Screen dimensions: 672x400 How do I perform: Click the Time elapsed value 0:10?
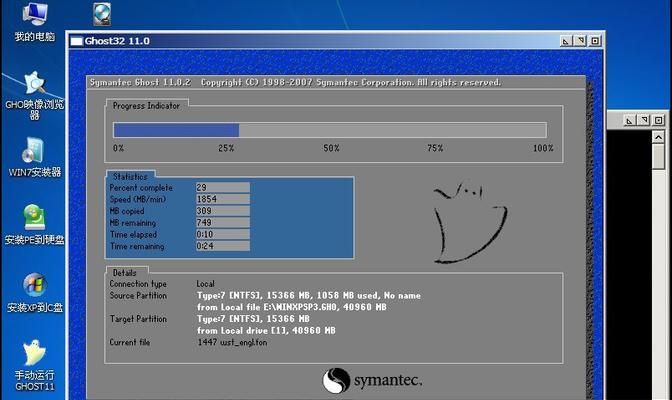click(223, 234)
